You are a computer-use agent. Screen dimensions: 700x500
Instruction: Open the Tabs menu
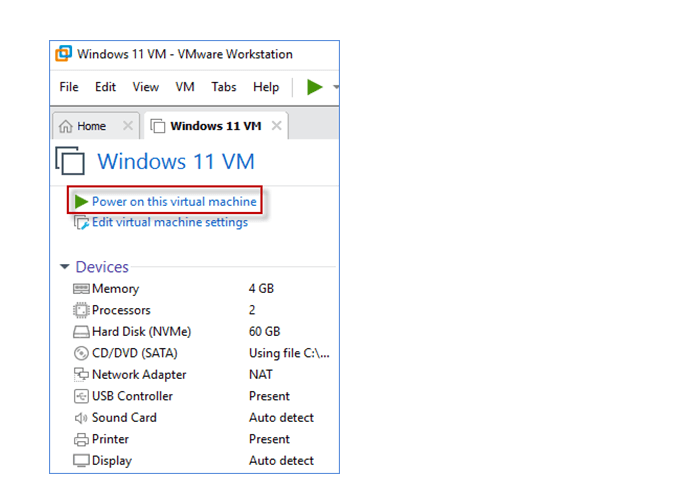(x=224, y=87)
